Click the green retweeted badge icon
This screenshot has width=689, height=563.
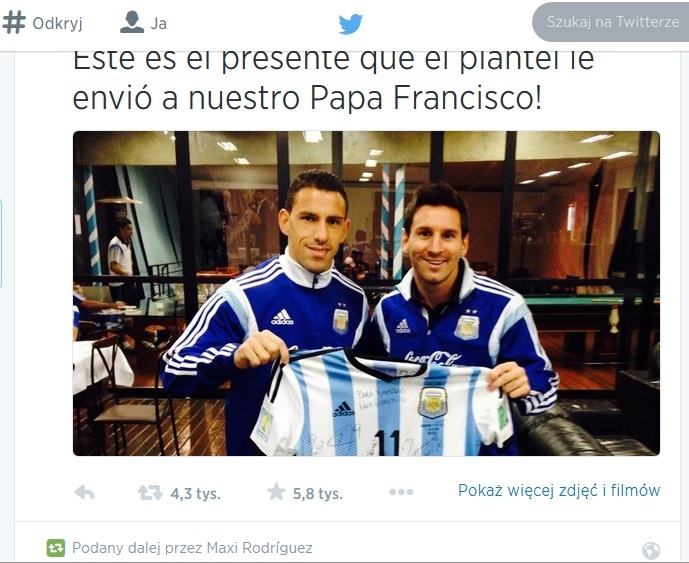pyautogui.click(x=55, y=548)
